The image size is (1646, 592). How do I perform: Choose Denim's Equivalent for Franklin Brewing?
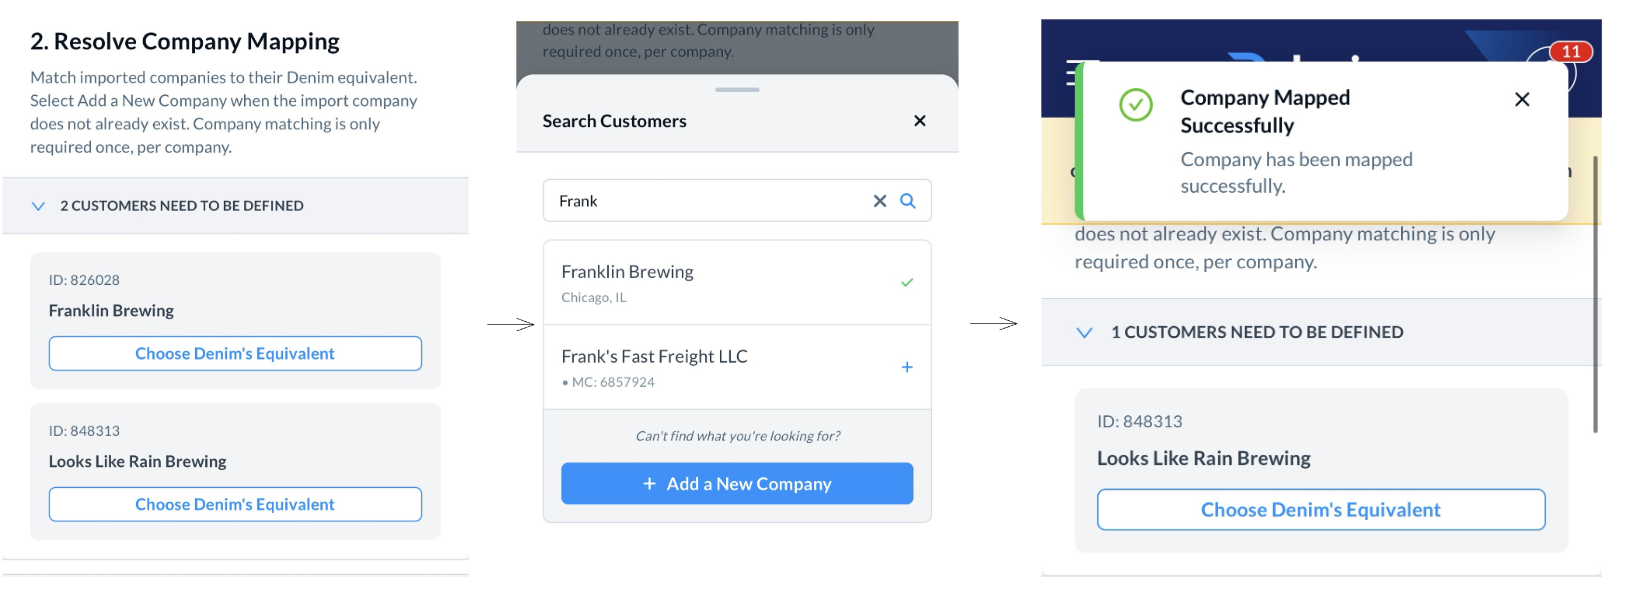(x=235, y=354)
